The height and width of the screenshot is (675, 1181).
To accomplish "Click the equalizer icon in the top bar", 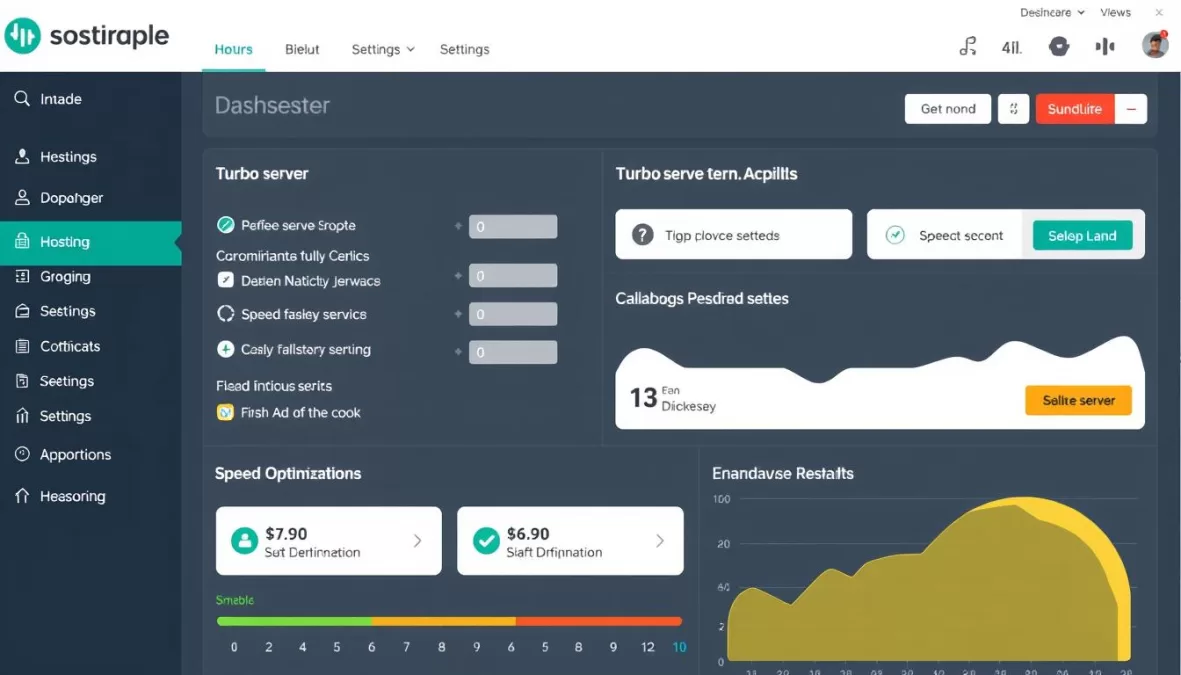I will pos(1104,45).
